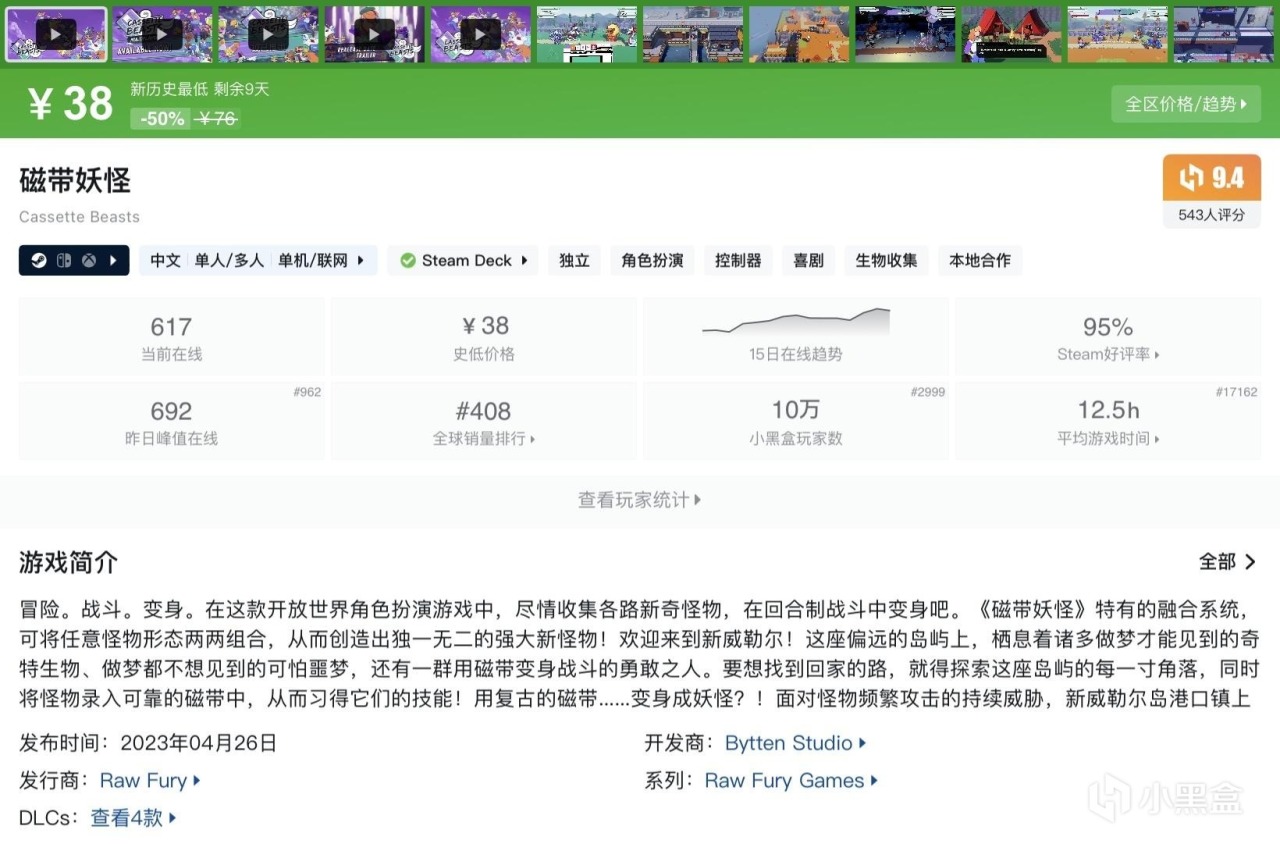The image size is (1280, 844).
Task: Open the Bytten Studio developer link
Action: 796,743
